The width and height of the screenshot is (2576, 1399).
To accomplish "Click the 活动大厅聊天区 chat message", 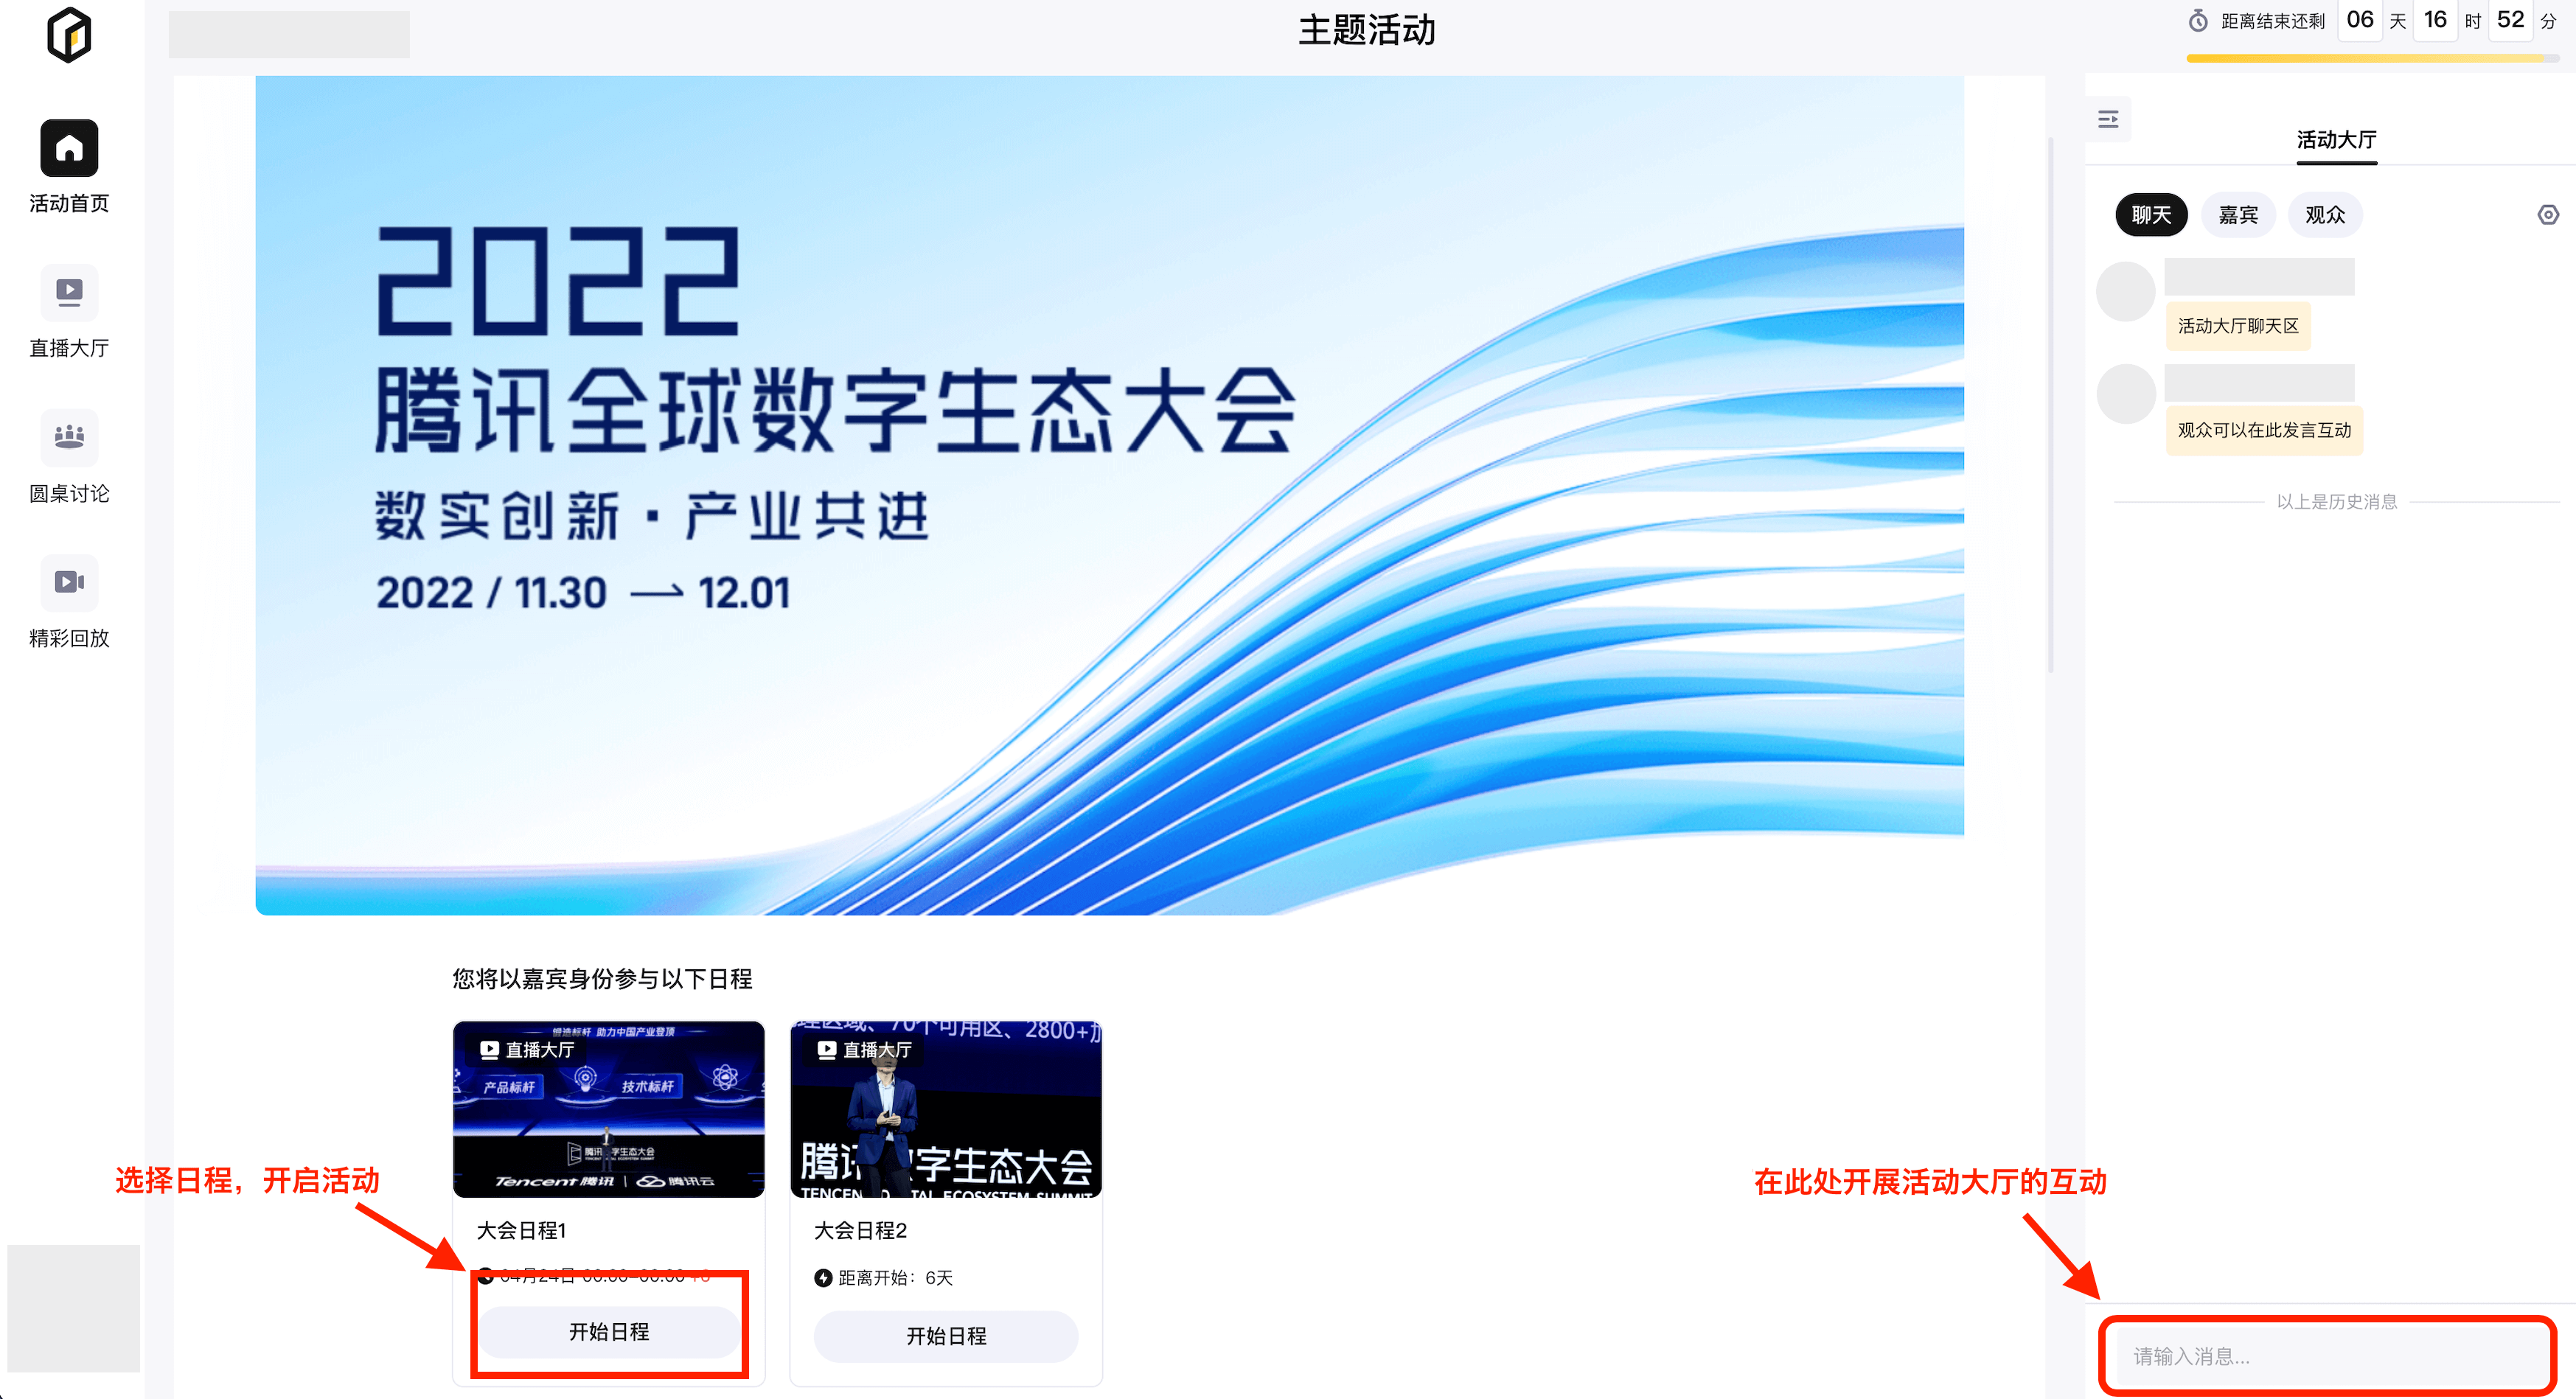I will 2238,326.
